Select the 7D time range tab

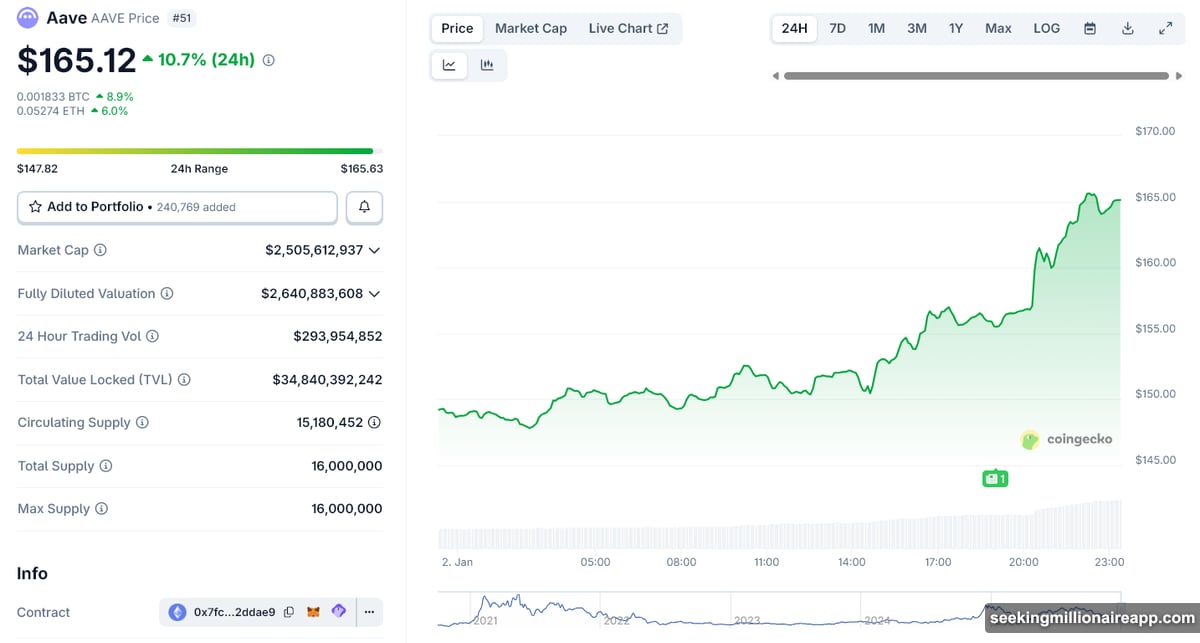[x=837, y=28]
